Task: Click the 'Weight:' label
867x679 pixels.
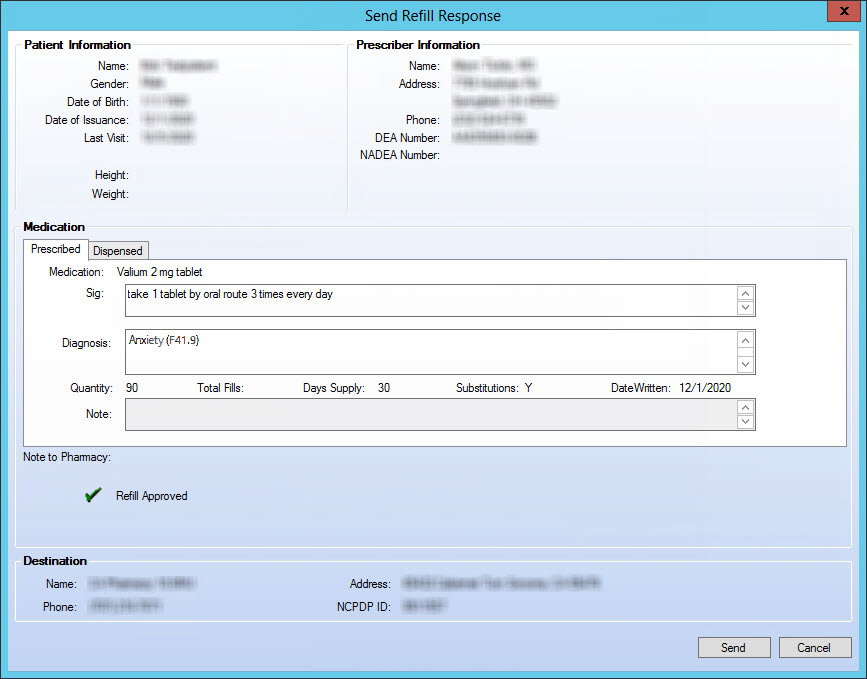Action: pos(110,194)
